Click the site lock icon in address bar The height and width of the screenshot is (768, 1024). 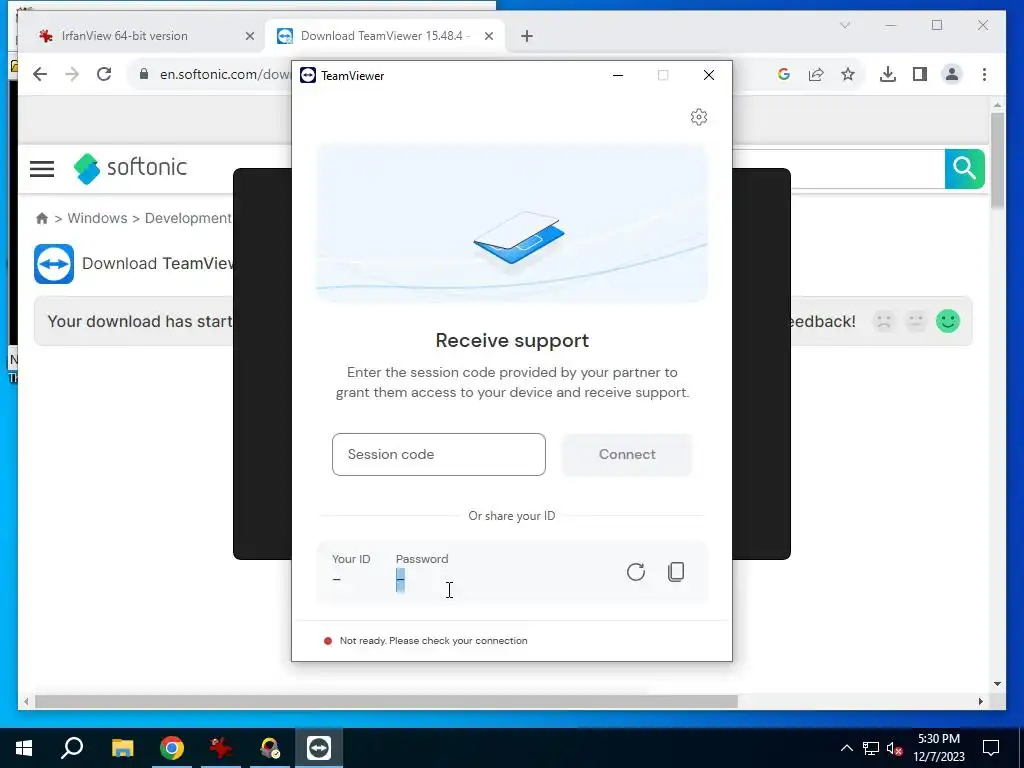(x=144, y=74)
